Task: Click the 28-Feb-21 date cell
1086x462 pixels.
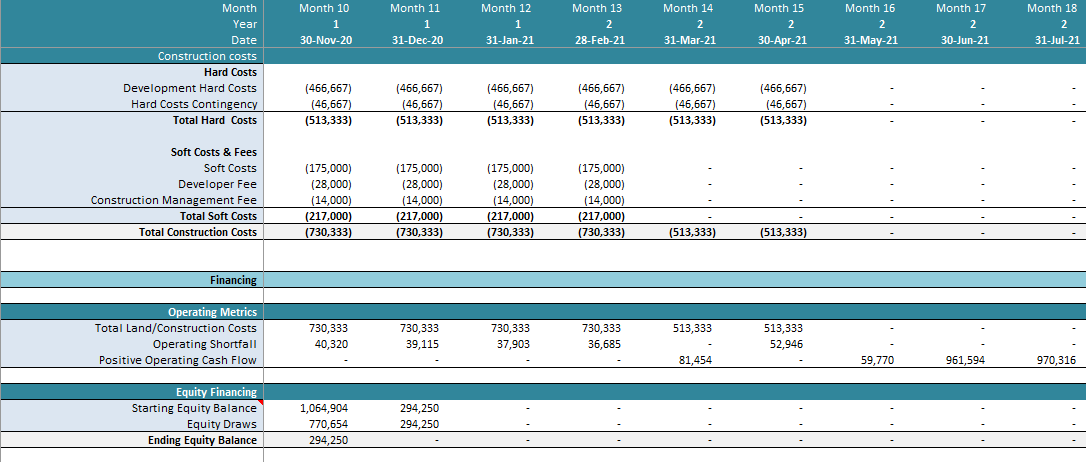Action: click(601, 40)
